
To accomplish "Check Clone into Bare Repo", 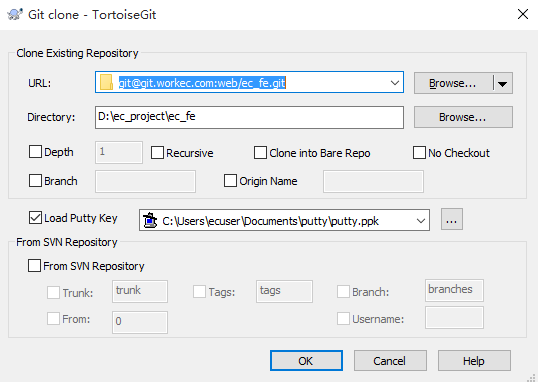I will (x=260, y=153).
